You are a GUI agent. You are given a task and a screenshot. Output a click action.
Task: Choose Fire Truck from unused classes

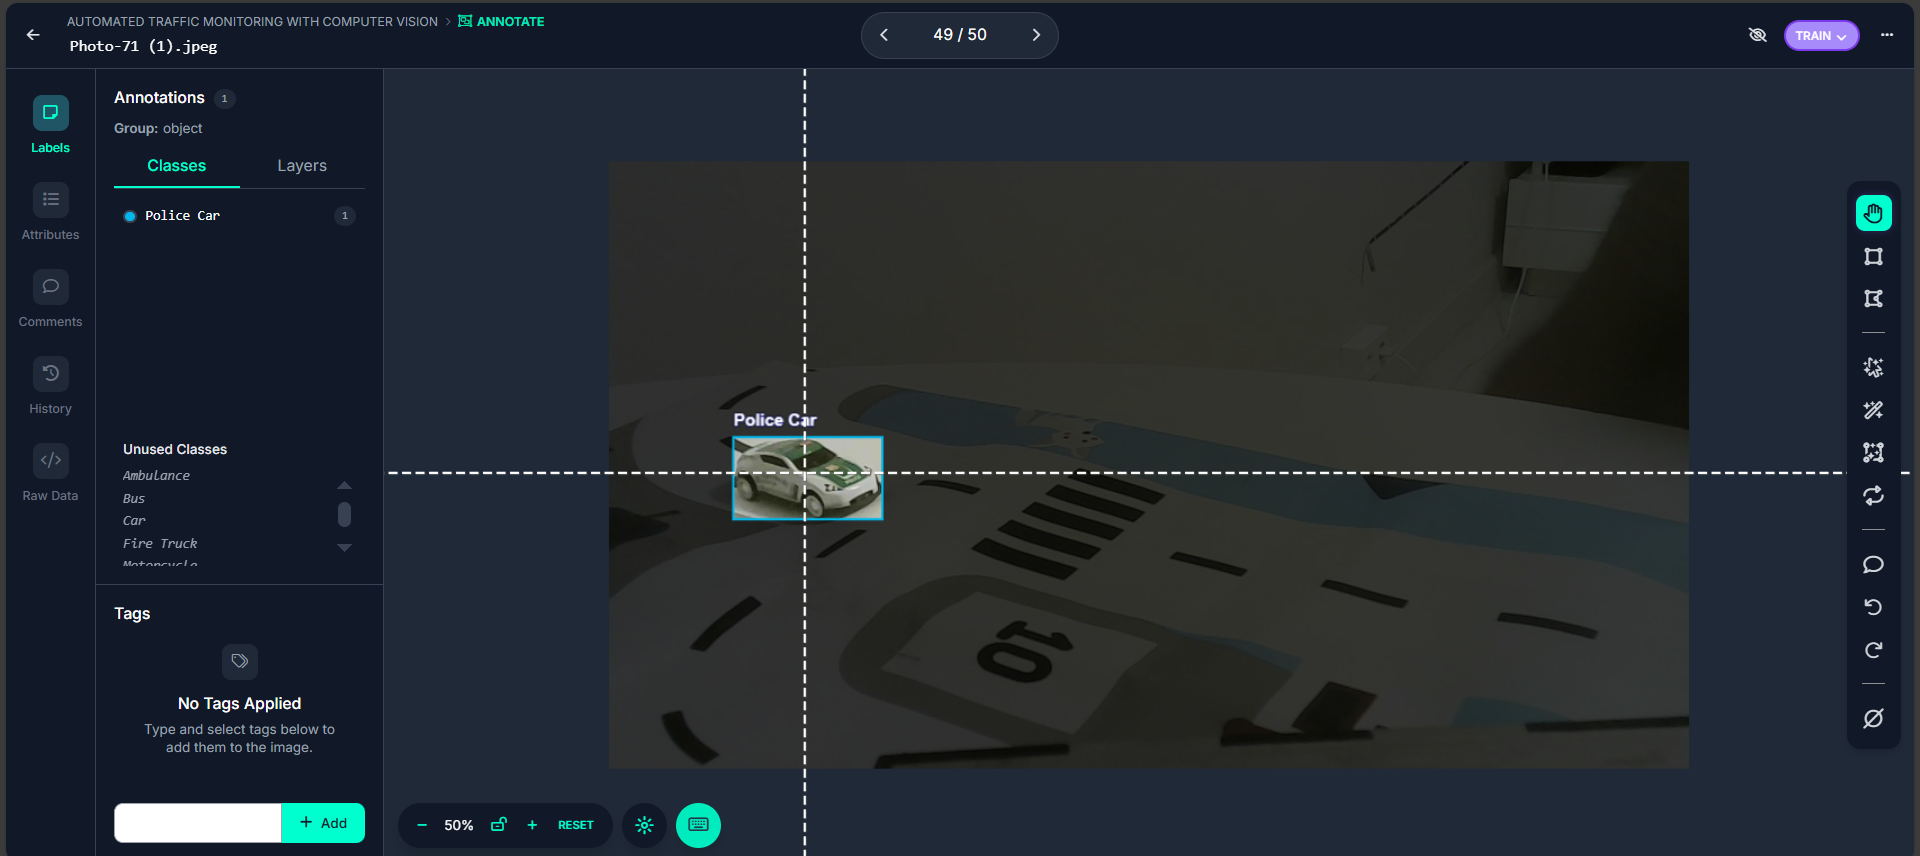pyautogui.click(x=160, y=544)
